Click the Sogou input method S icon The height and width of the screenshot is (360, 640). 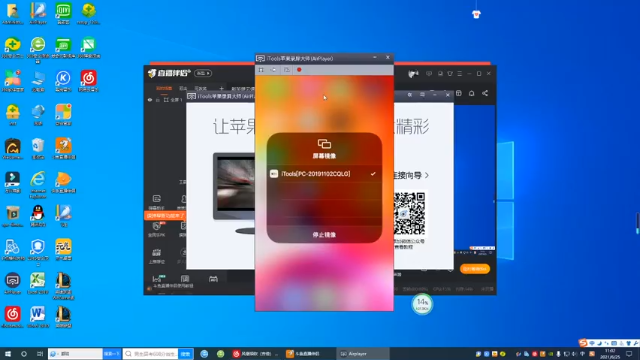pyautogui.click(x=583, y=343)
